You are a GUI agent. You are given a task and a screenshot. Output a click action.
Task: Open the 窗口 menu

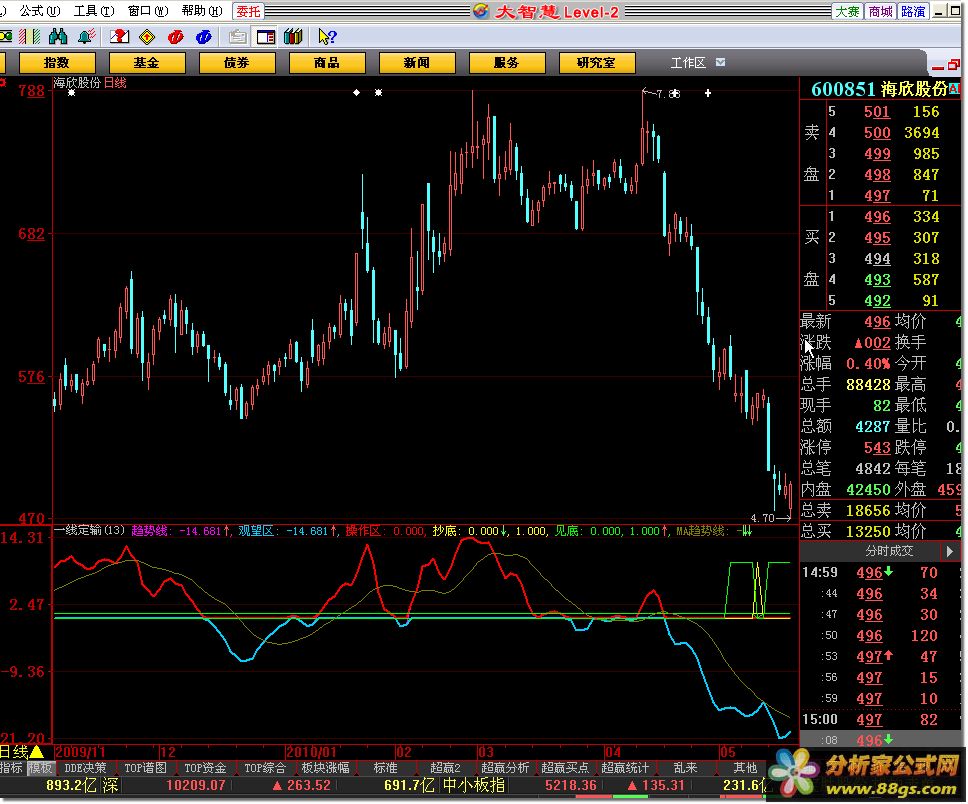coord(148,11)
